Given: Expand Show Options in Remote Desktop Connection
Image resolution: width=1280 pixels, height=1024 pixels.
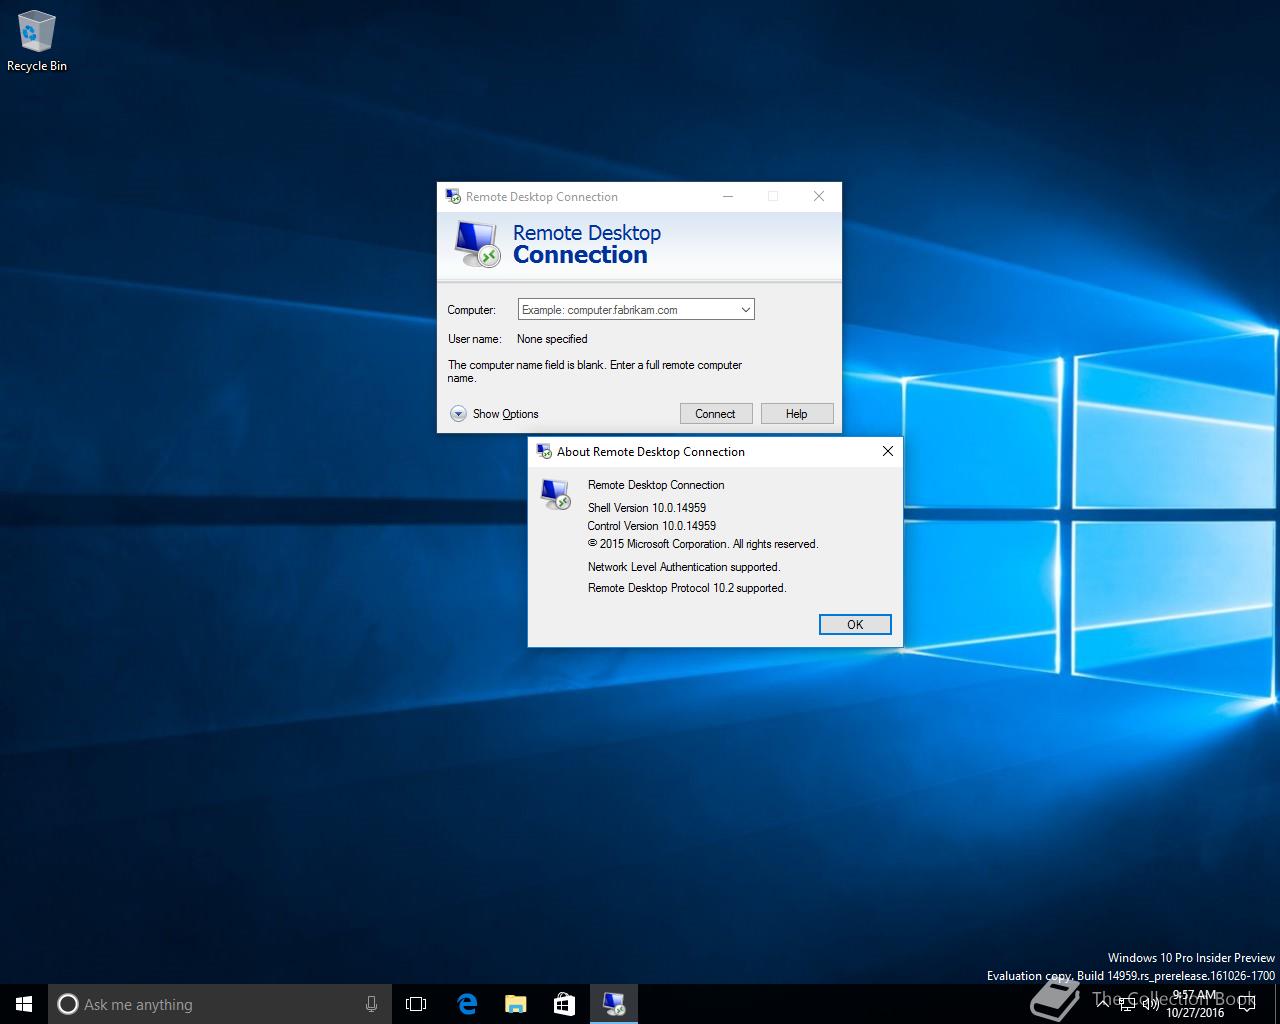Looking at the screenshot, I should 494,413.
